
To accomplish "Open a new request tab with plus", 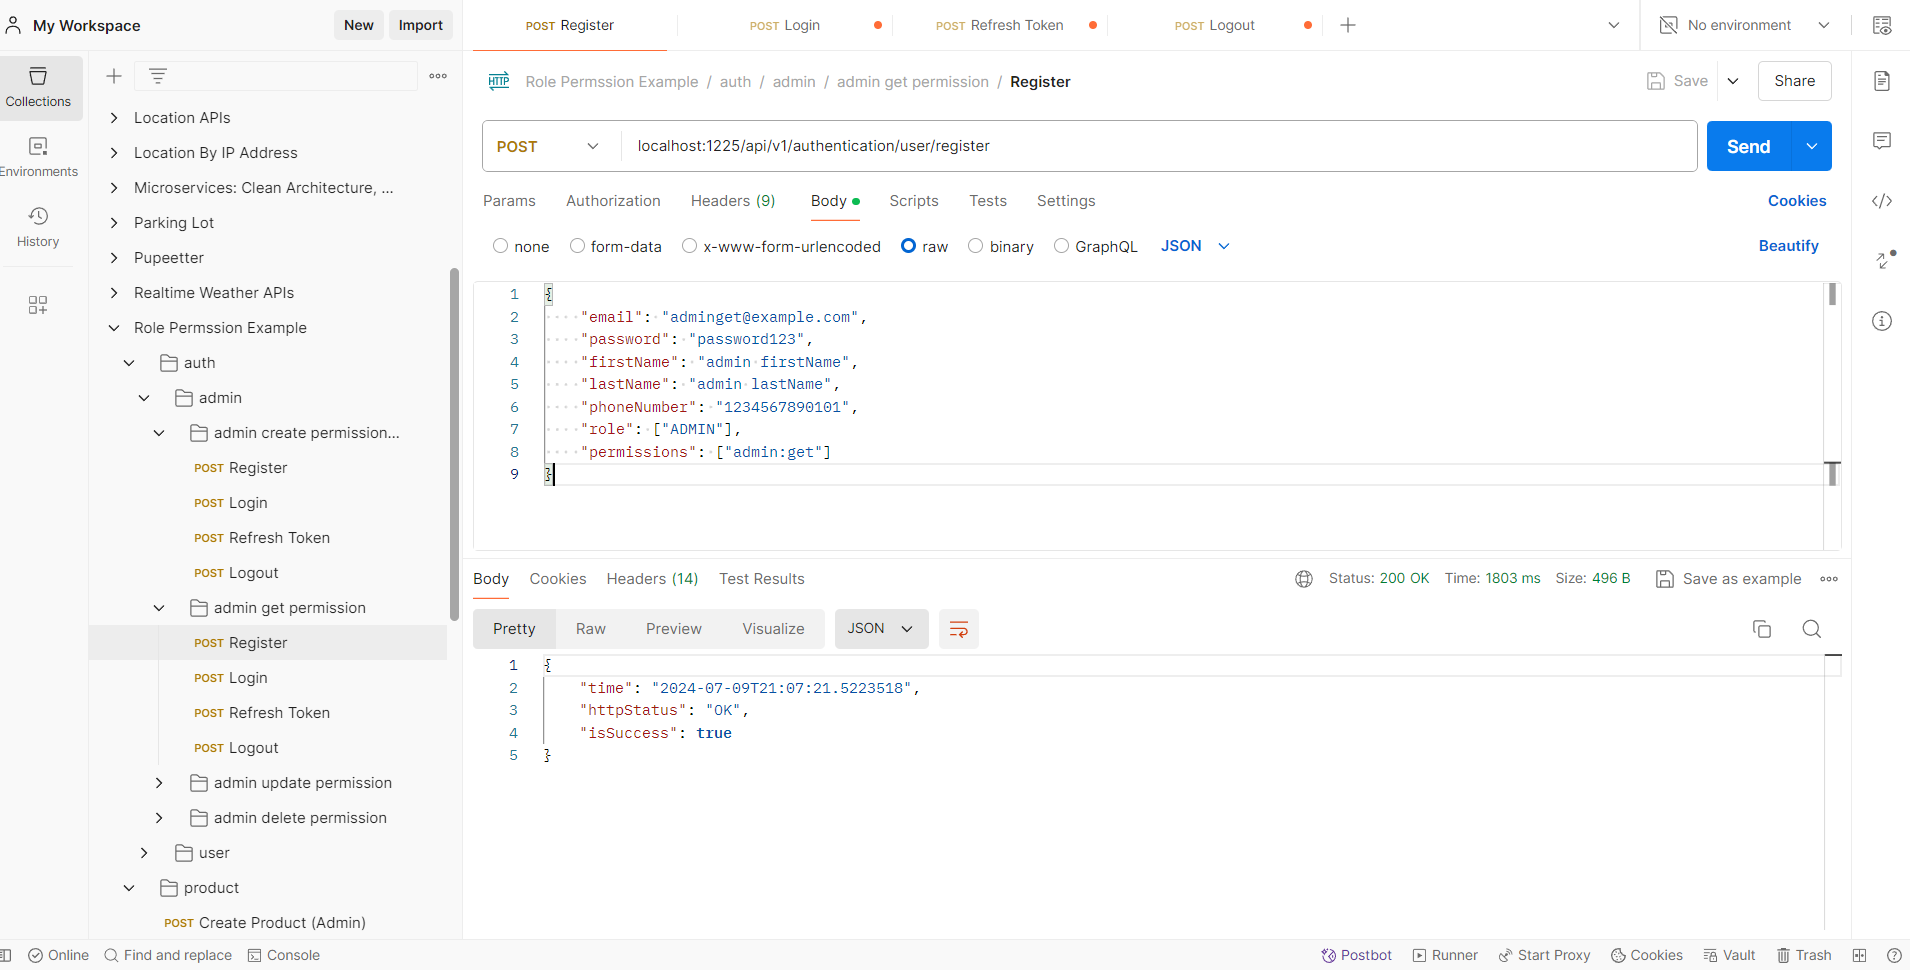I will pyautogui.click(x=1348, y=25).
